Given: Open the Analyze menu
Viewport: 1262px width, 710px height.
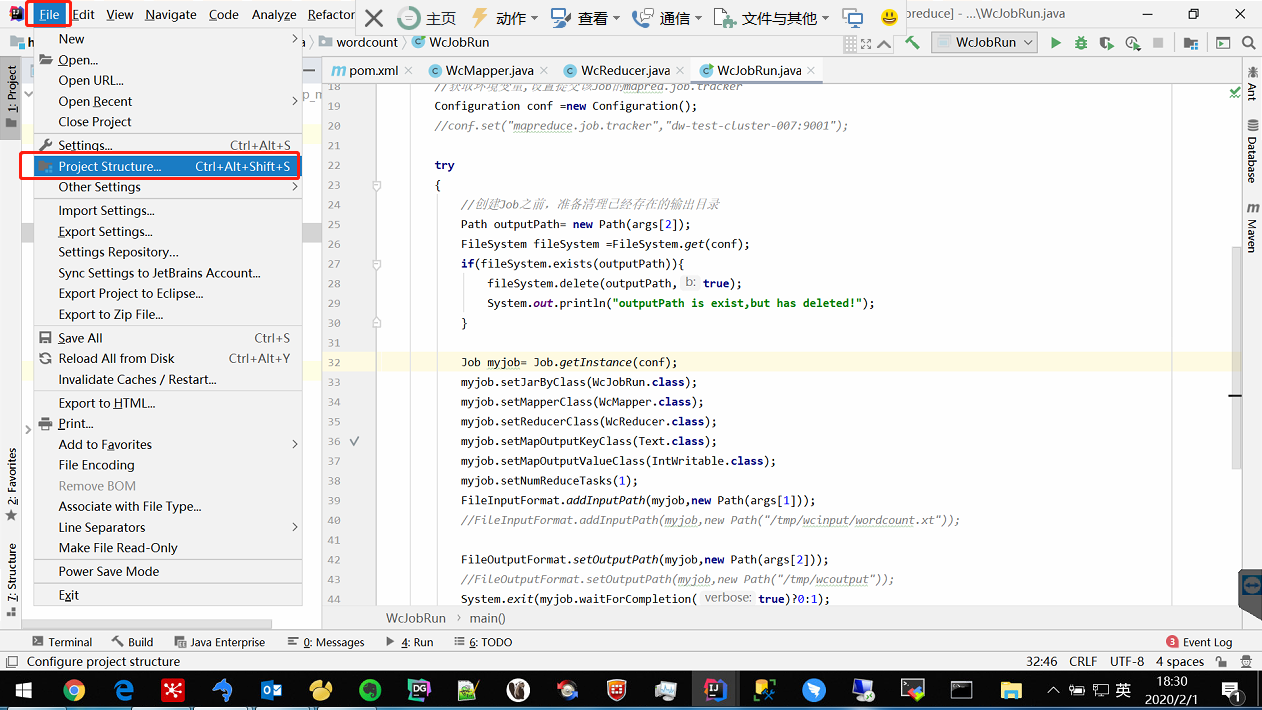Looking at the screenshot, I should coord(274,14).
